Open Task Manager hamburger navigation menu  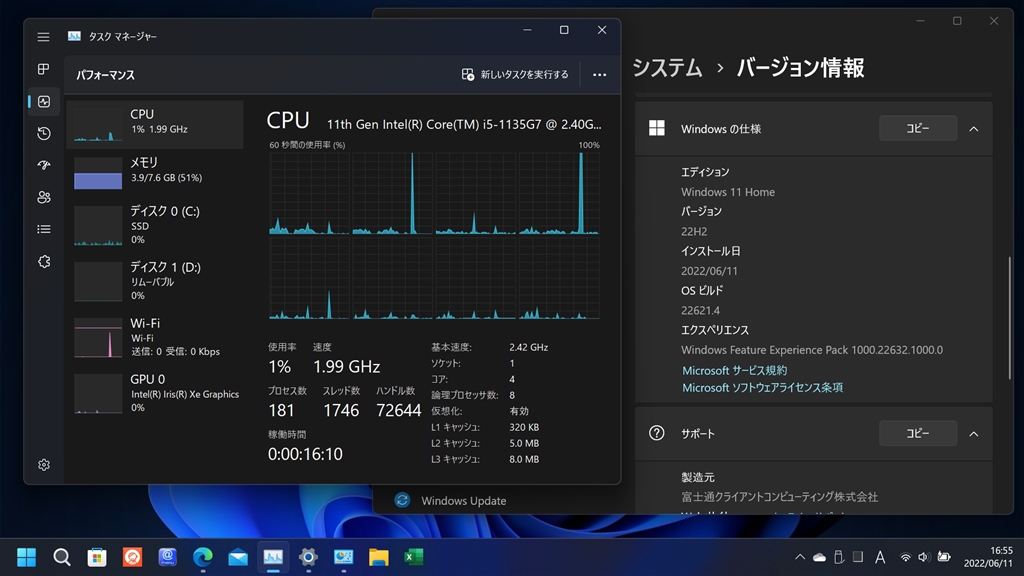click(x=43, y=37)
